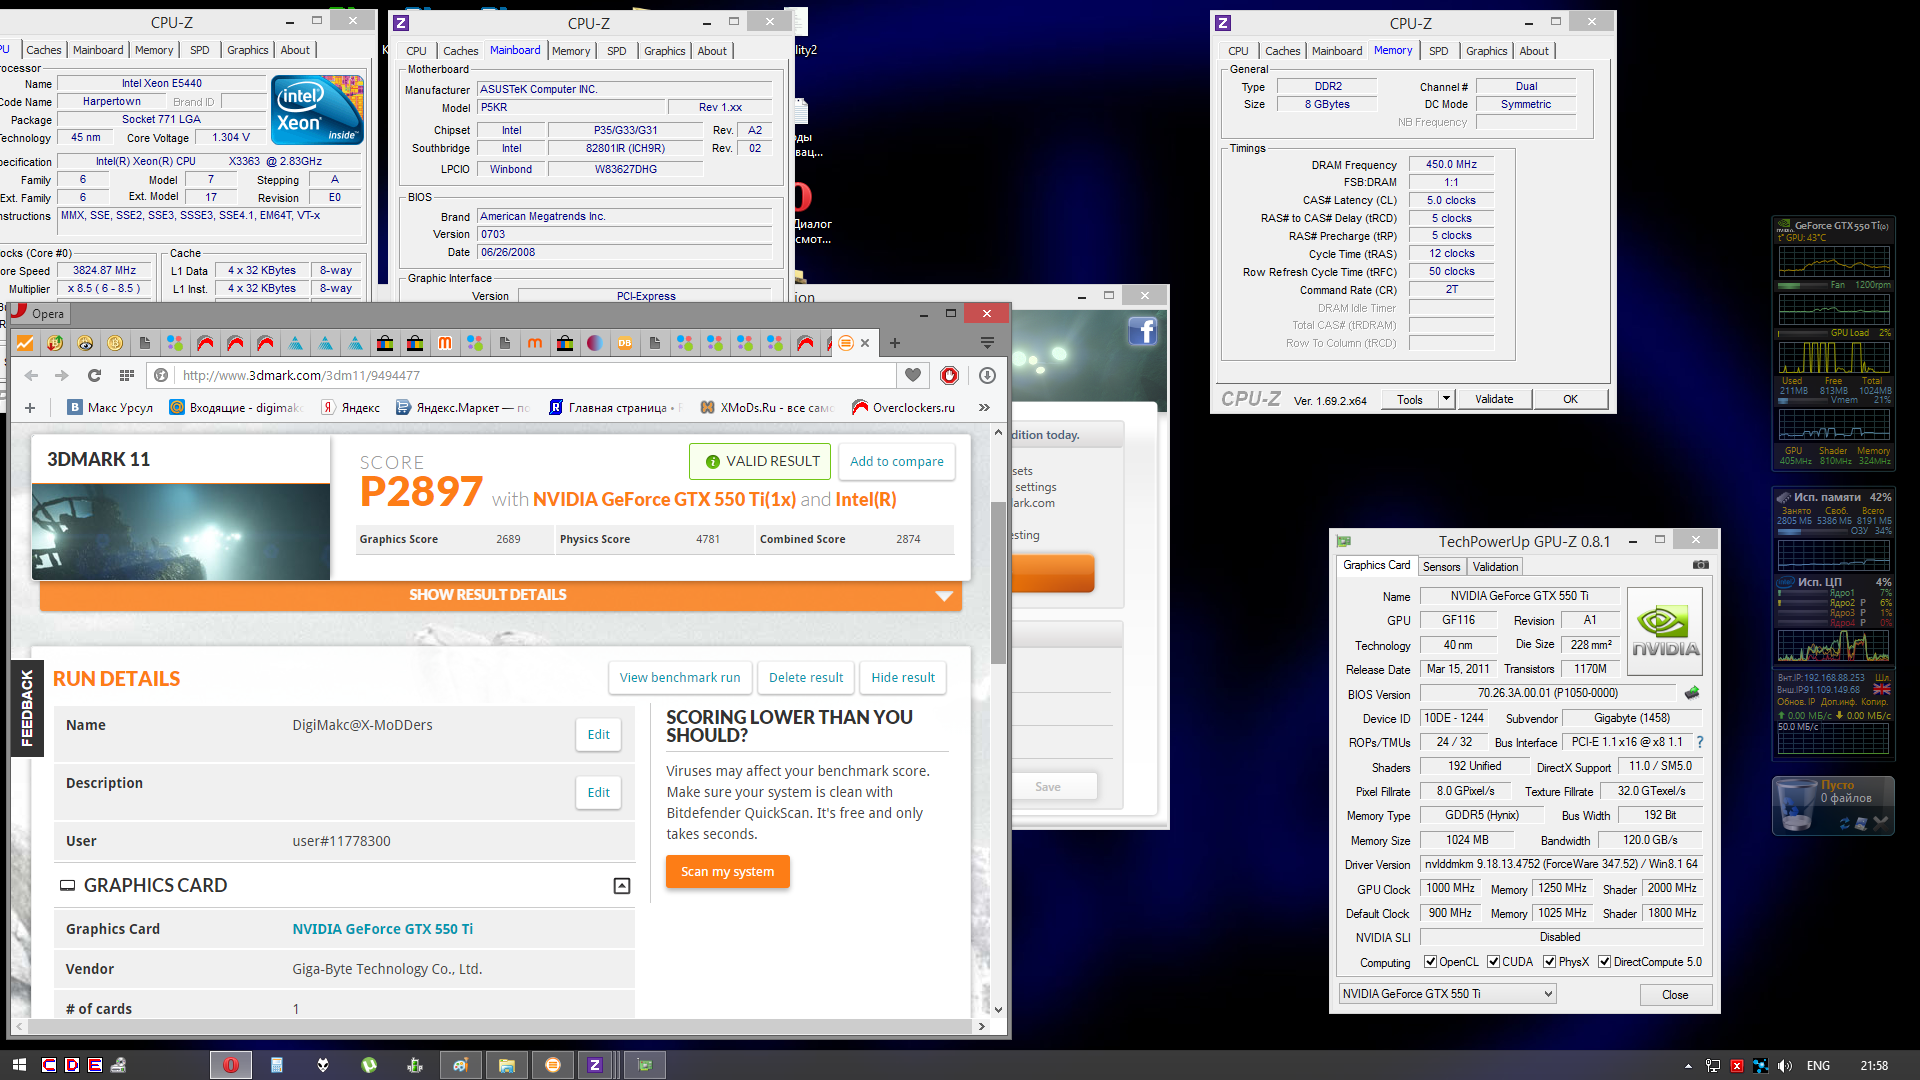Image resolution: width=1920 pixels, height=1080 pixels.
Task: Open a new tab with plus button
Action: 895,343
